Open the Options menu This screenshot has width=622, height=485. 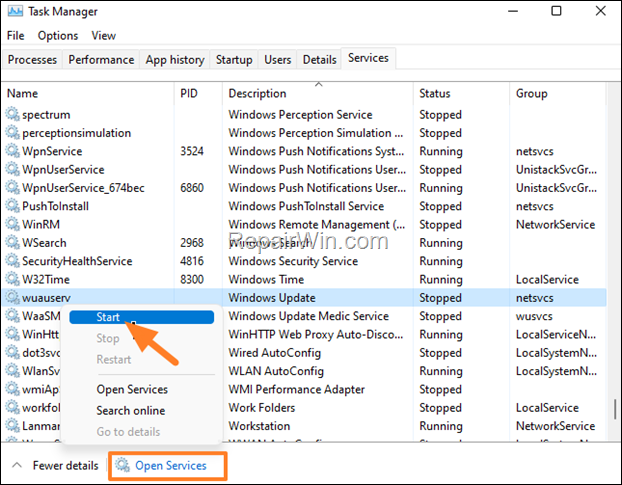[x=58, y=36]
